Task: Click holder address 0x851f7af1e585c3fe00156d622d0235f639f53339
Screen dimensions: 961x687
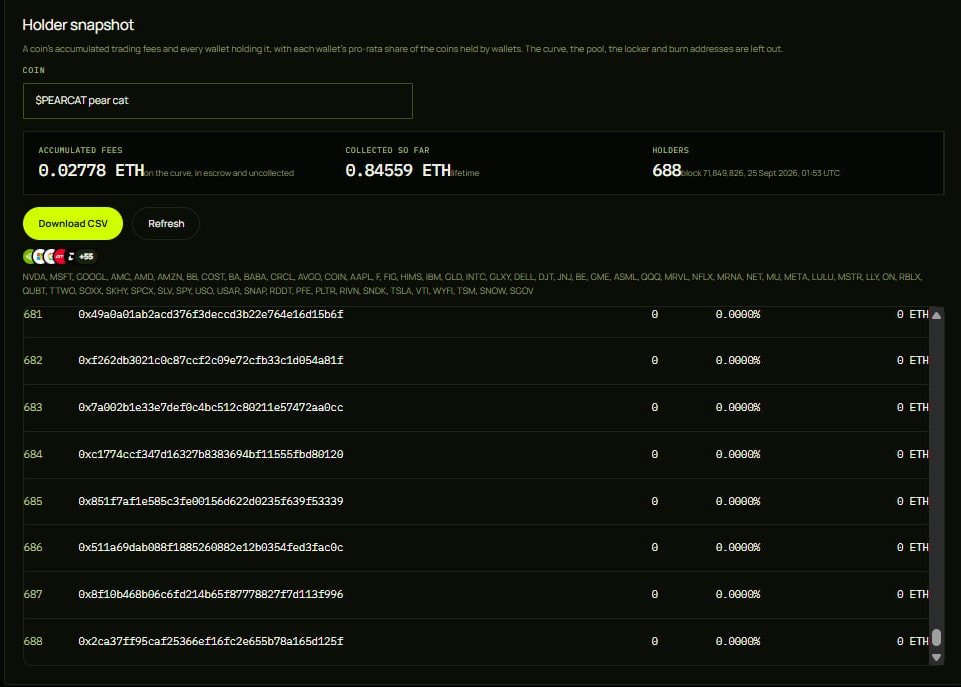Action: click(211, 501)
